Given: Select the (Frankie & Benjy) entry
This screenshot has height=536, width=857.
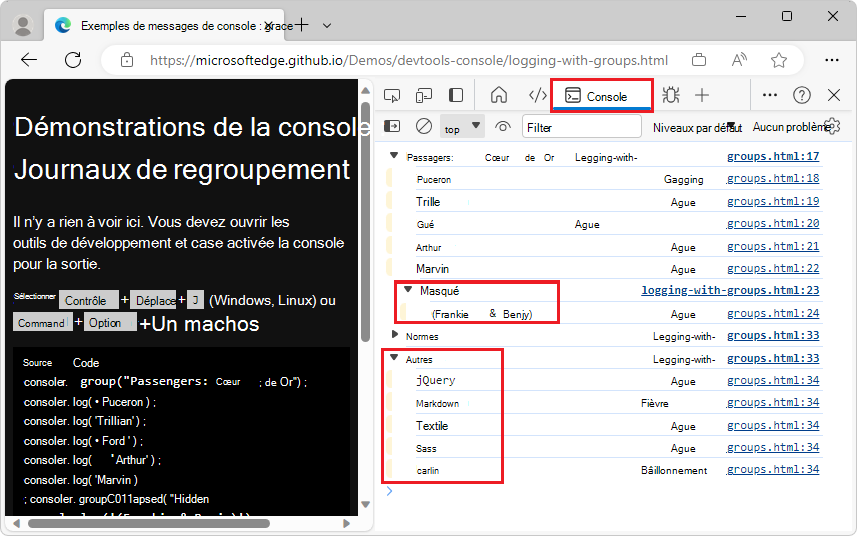Looking at the screenshot, I should pos(482,314).
